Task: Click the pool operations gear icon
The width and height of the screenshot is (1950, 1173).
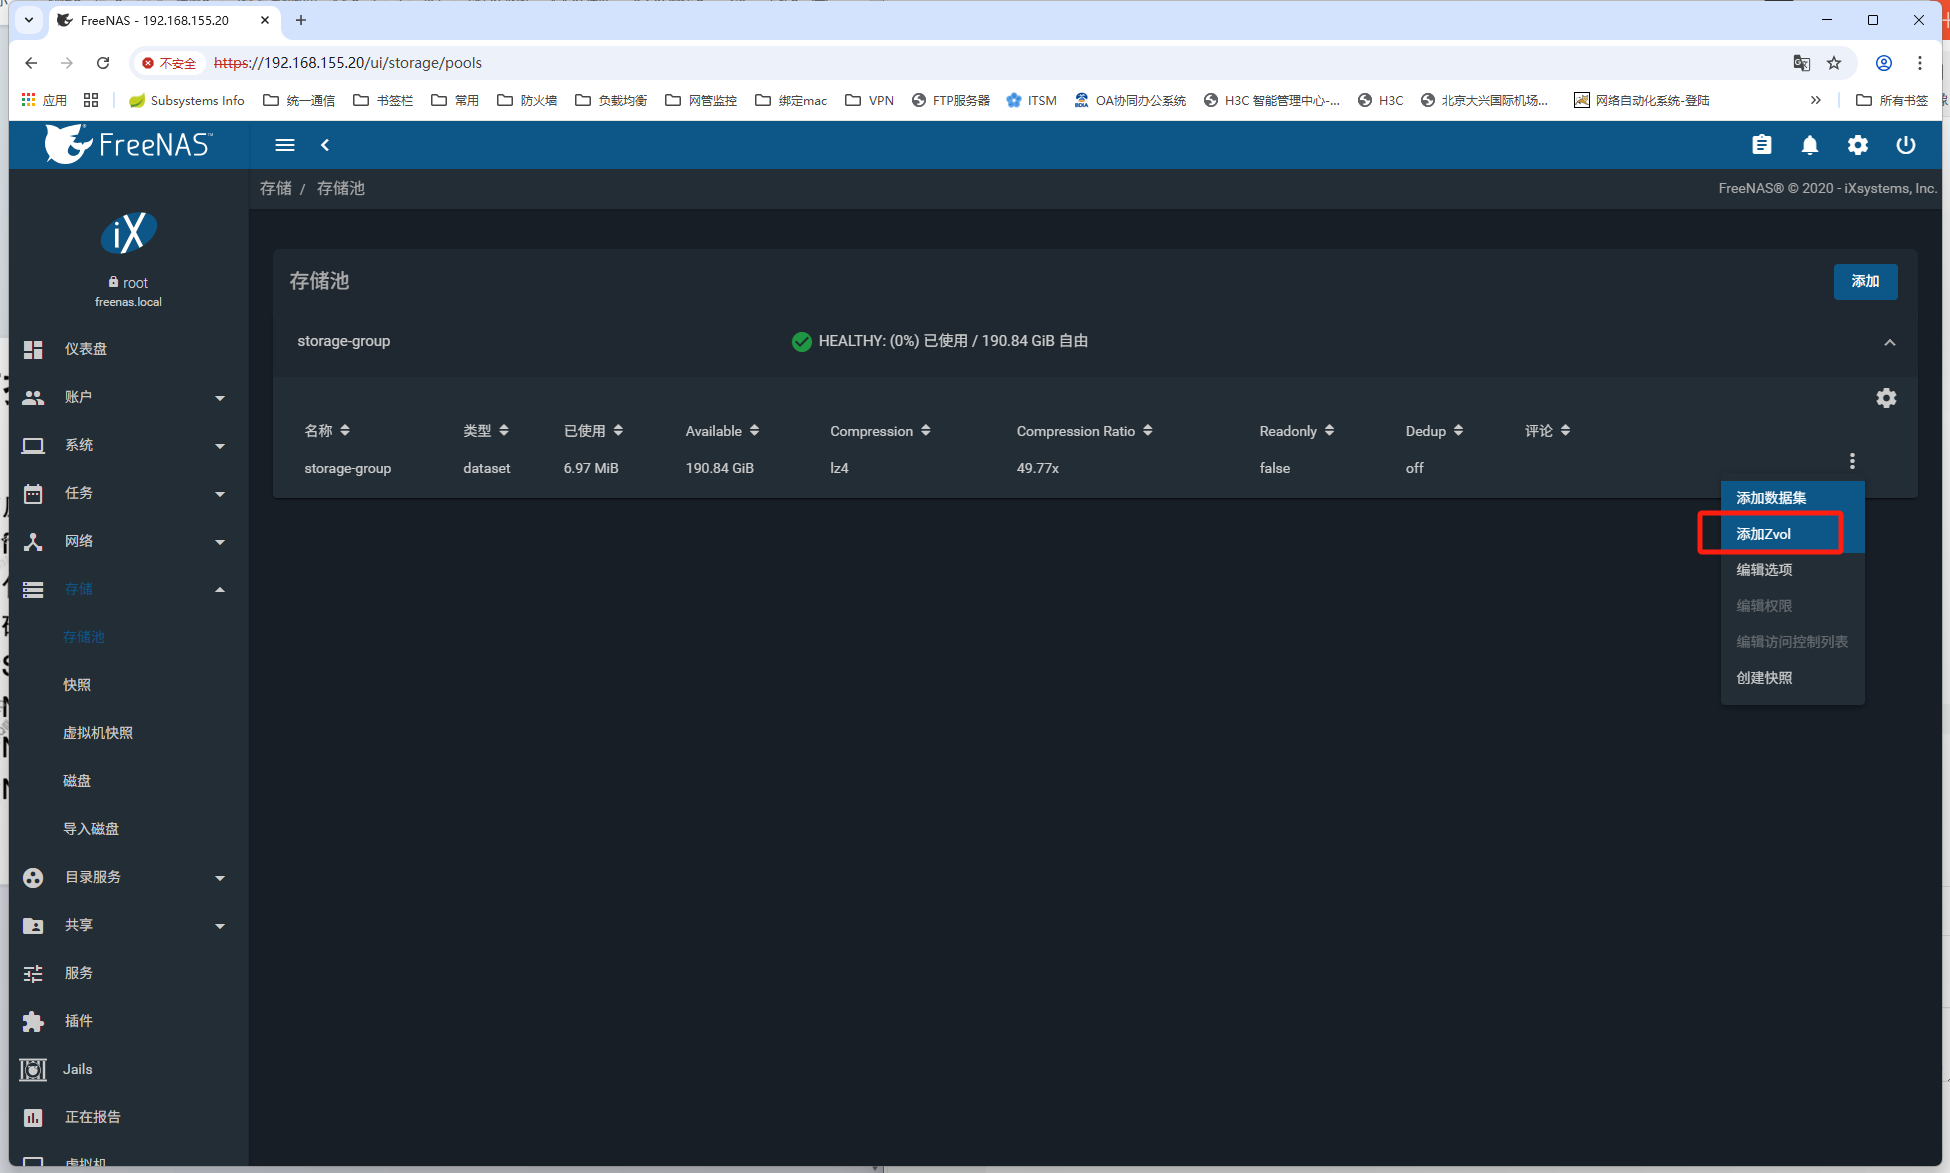Action: coord(1885,398)
